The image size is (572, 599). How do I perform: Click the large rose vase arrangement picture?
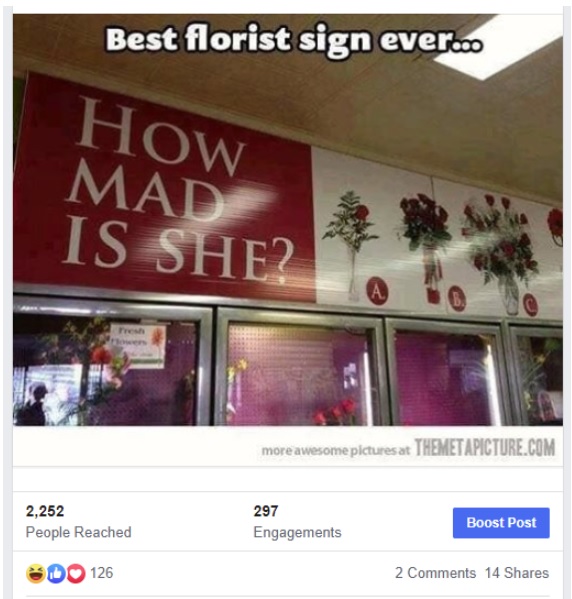501,252
